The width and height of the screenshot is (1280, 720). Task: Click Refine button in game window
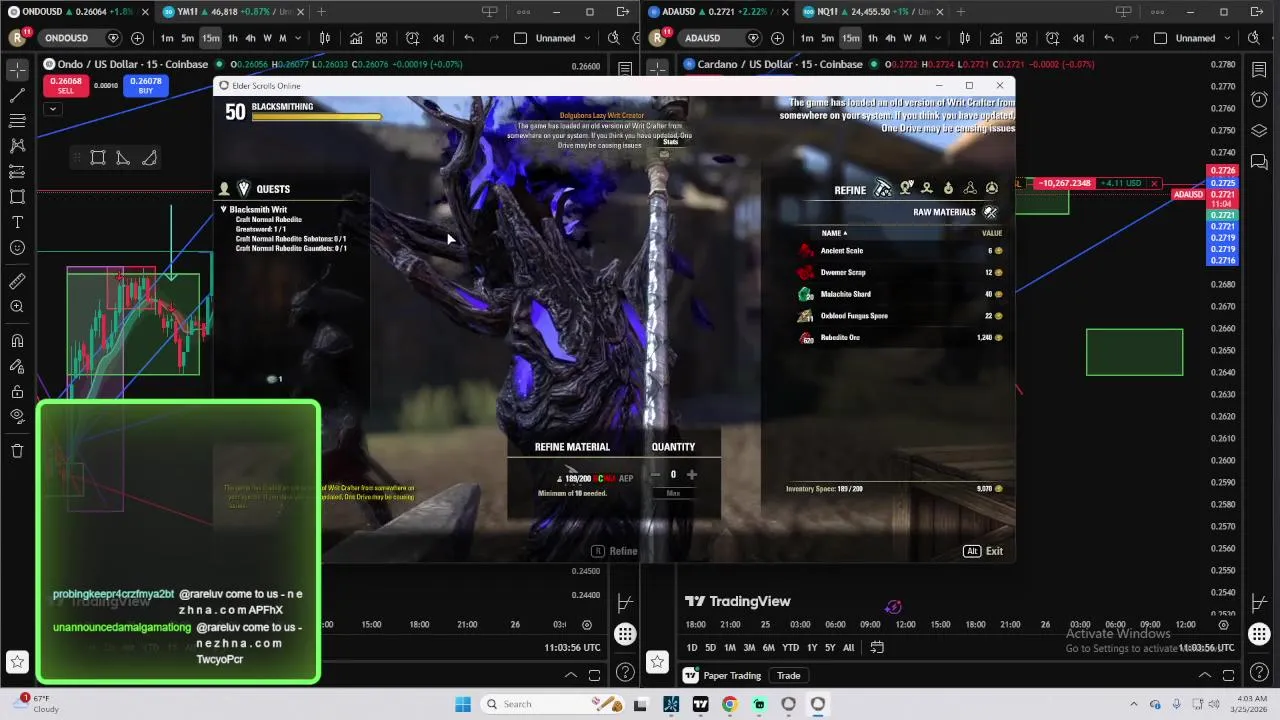pyautogui.click(x=614, y=551)
